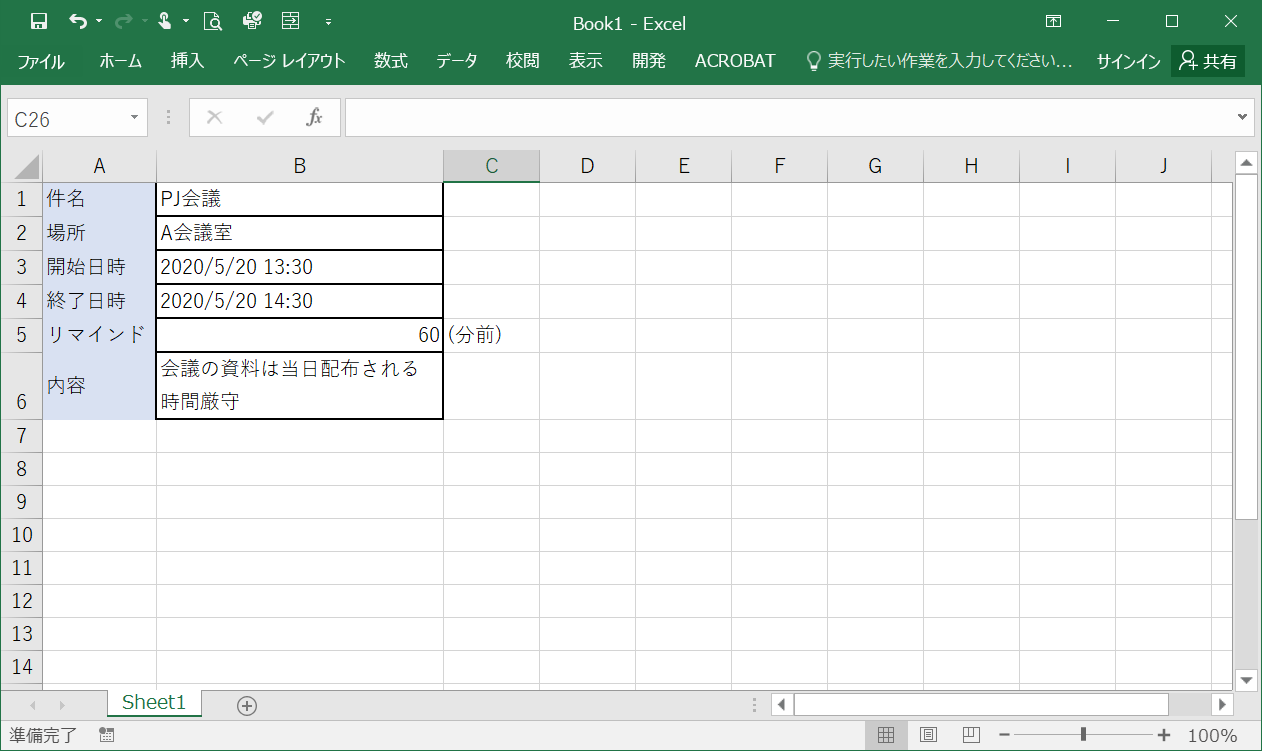Click the Select All corner triangle

(22, 166)
